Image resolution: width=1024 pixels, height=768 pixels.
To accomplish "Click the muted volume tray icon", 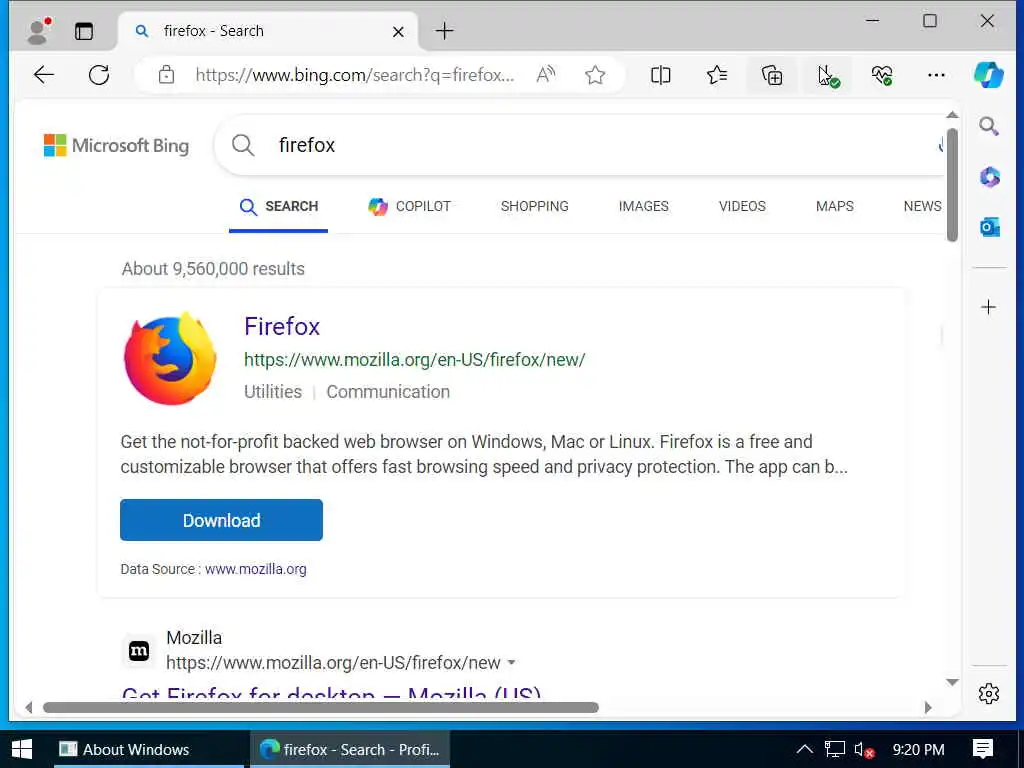I will click(864, 750).
